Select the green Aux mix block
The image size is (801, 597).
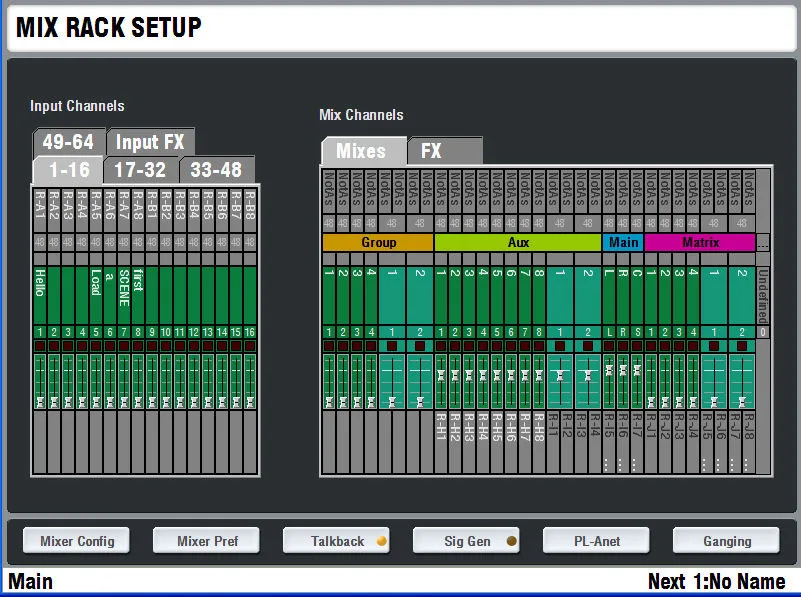[x=518, y=243]
